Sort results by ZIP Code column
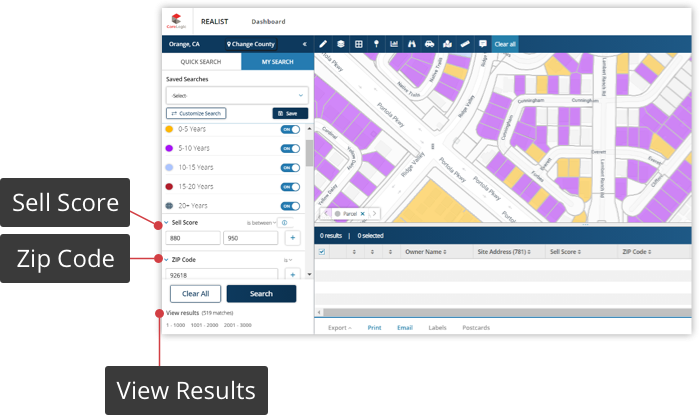This screenshot has width=700, height=415. click(637, 252)
